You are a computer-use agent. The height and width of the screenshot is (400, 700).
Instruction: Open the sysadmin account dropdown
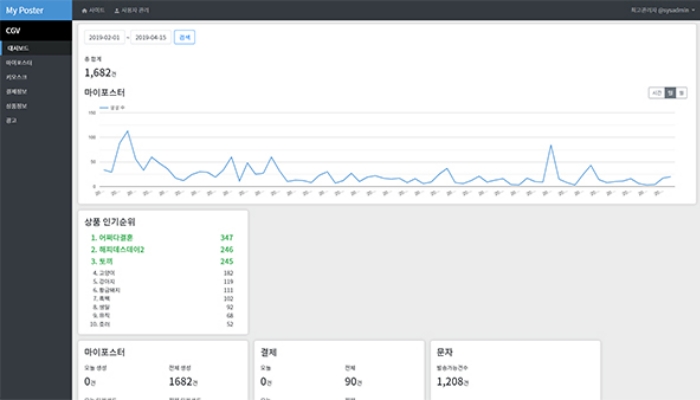(x=662, y=10)
